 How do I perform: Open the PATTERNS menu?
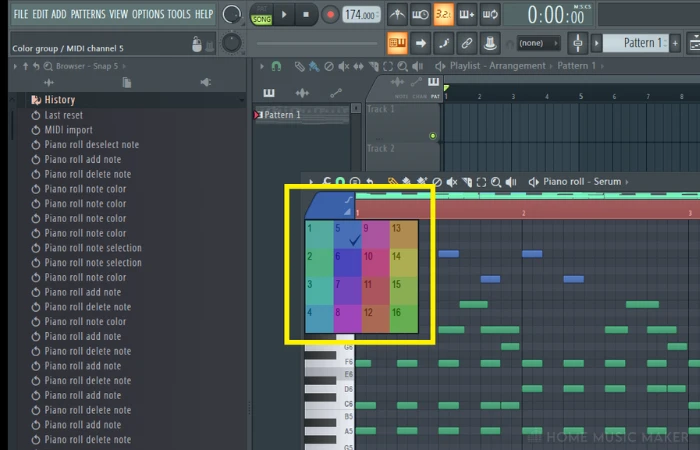88,14
